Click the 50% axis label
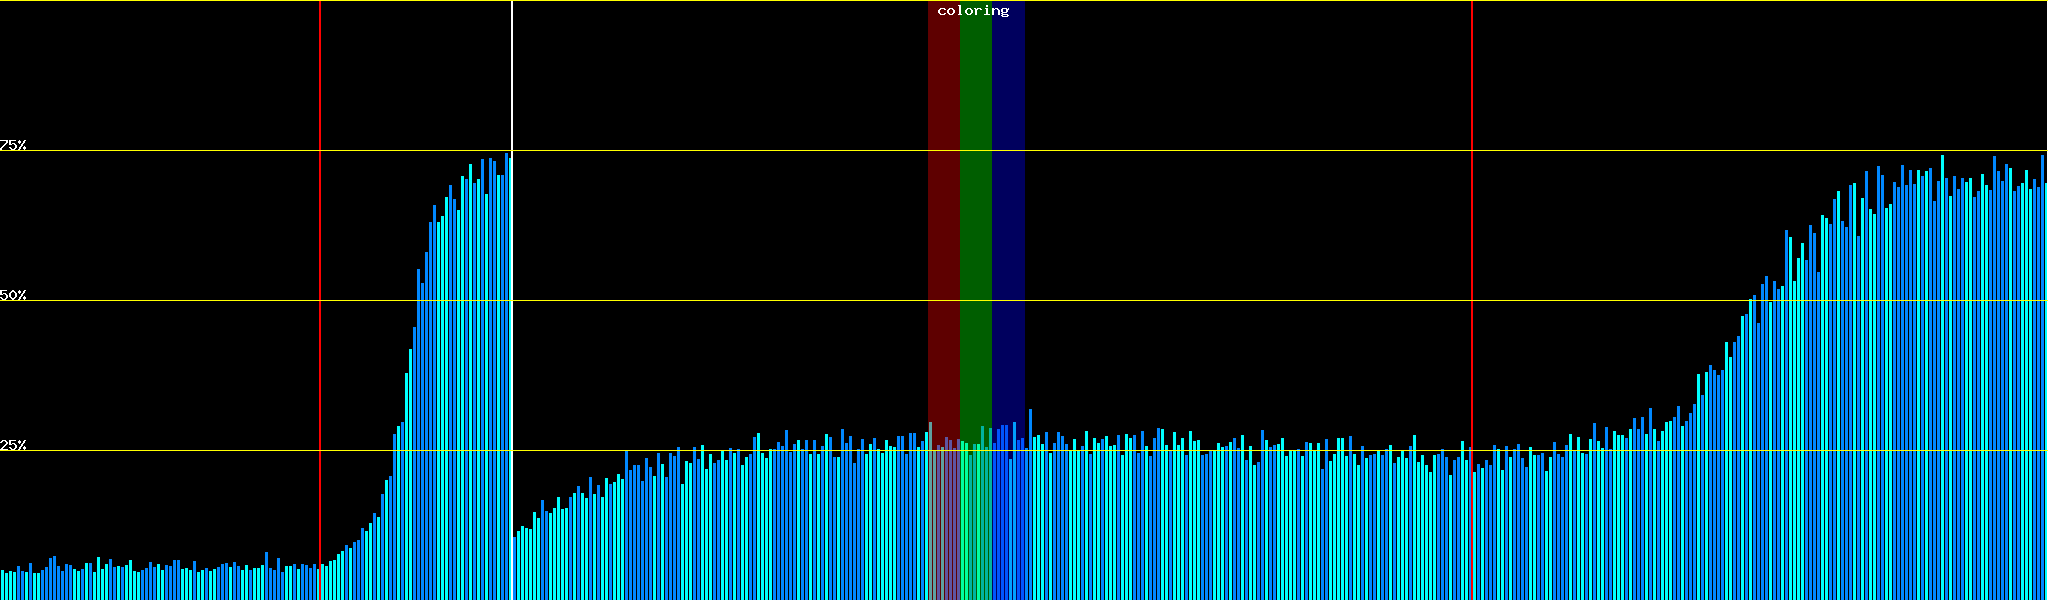The image size is (2048, 600). pos(13,296)
